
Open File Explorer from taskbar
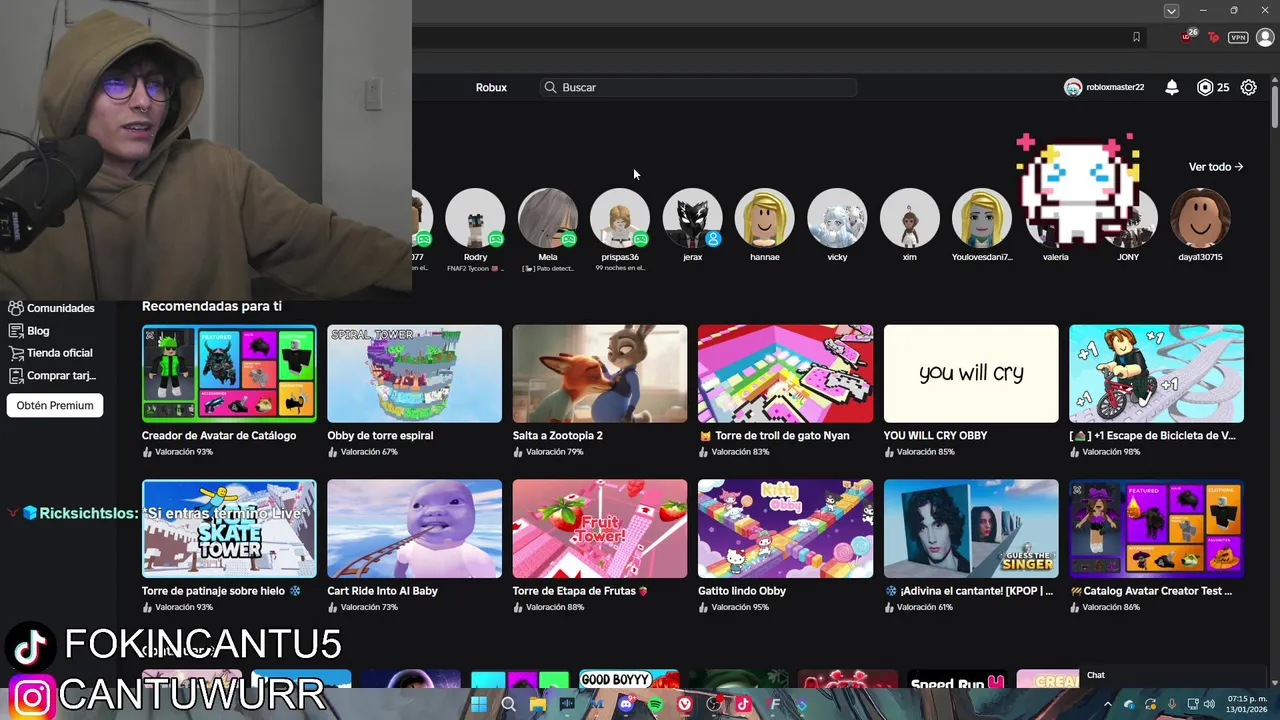click(x=538, y=705)
